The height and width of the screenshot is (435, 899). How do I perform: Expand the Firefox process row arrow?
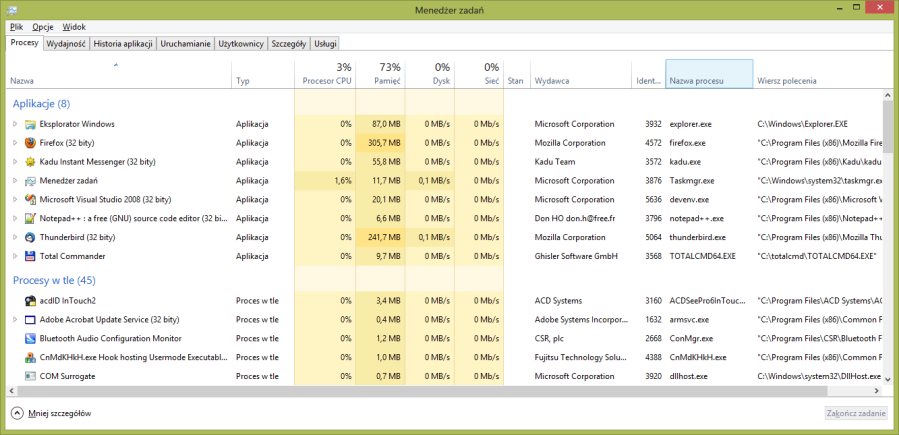[x=15, y=143]
